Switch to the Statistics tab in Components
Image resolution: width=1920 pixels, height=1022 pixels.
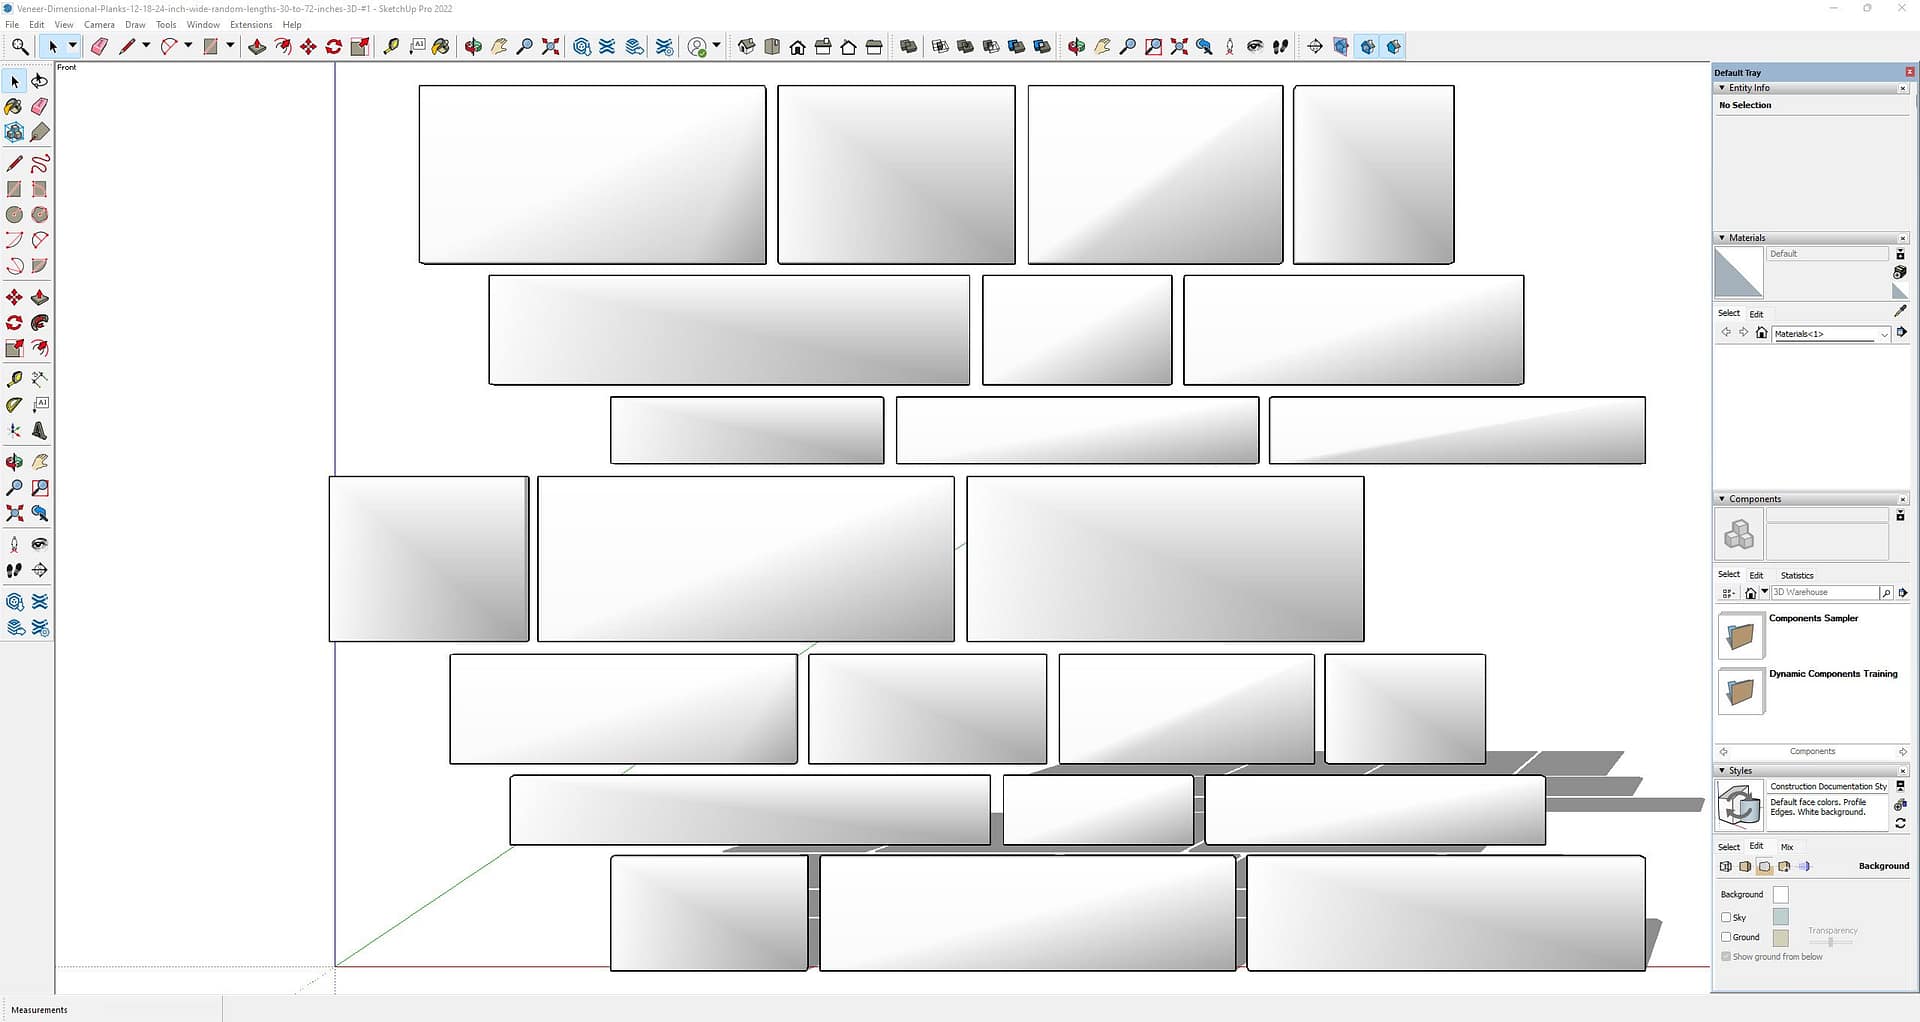tap(1796, 575)
